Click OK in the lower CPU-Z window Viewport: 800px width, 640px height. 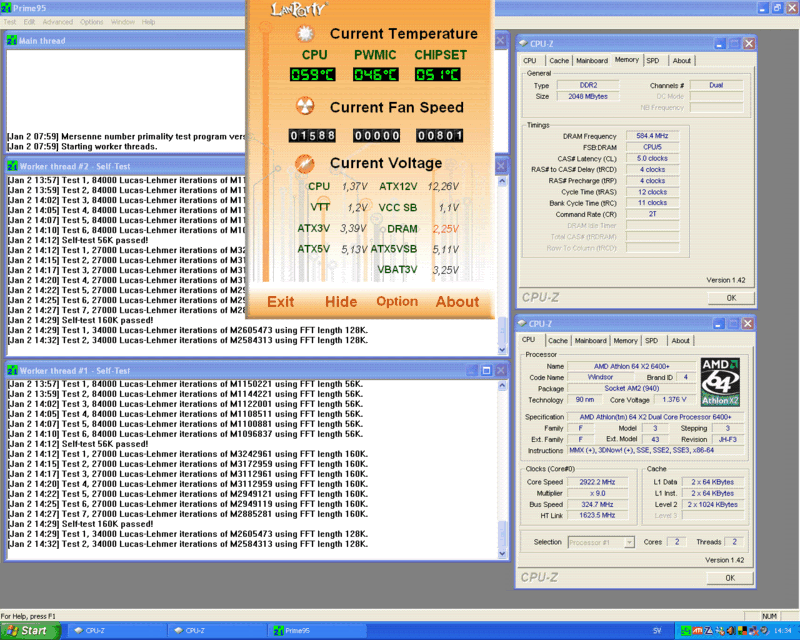pyautogui.click(x=730, y=578)
